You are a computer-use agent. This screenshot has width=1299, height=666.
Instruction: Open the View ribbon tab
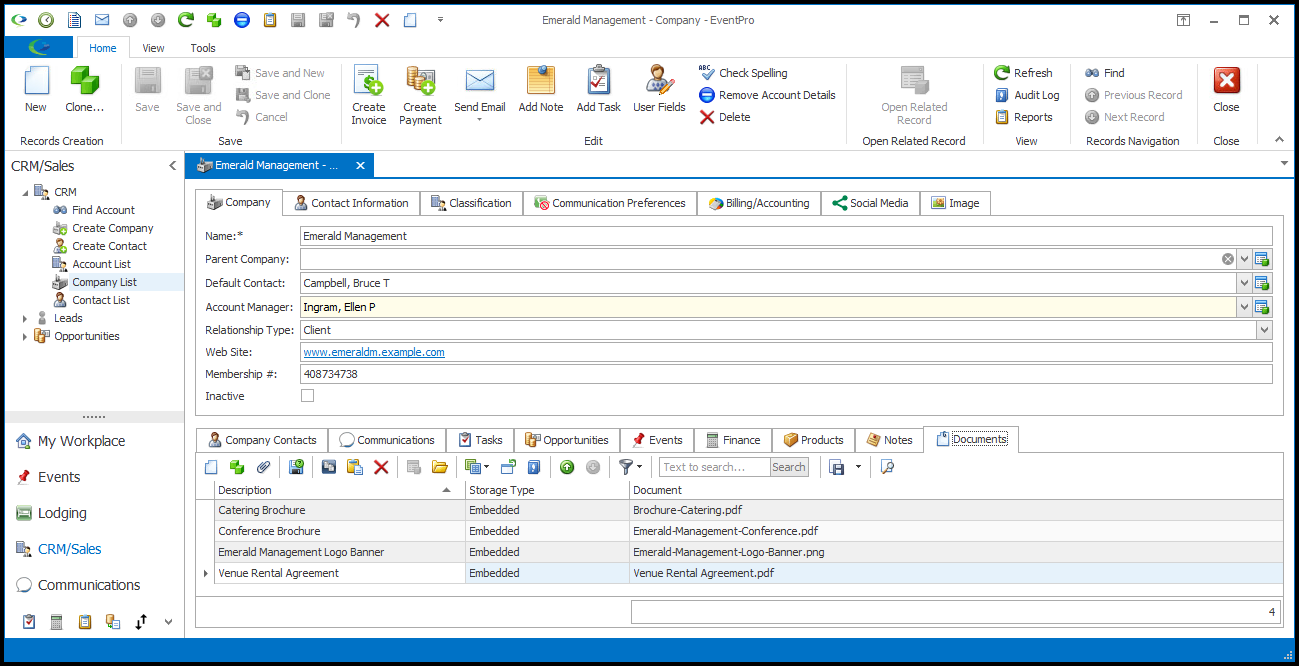point(153,48)
